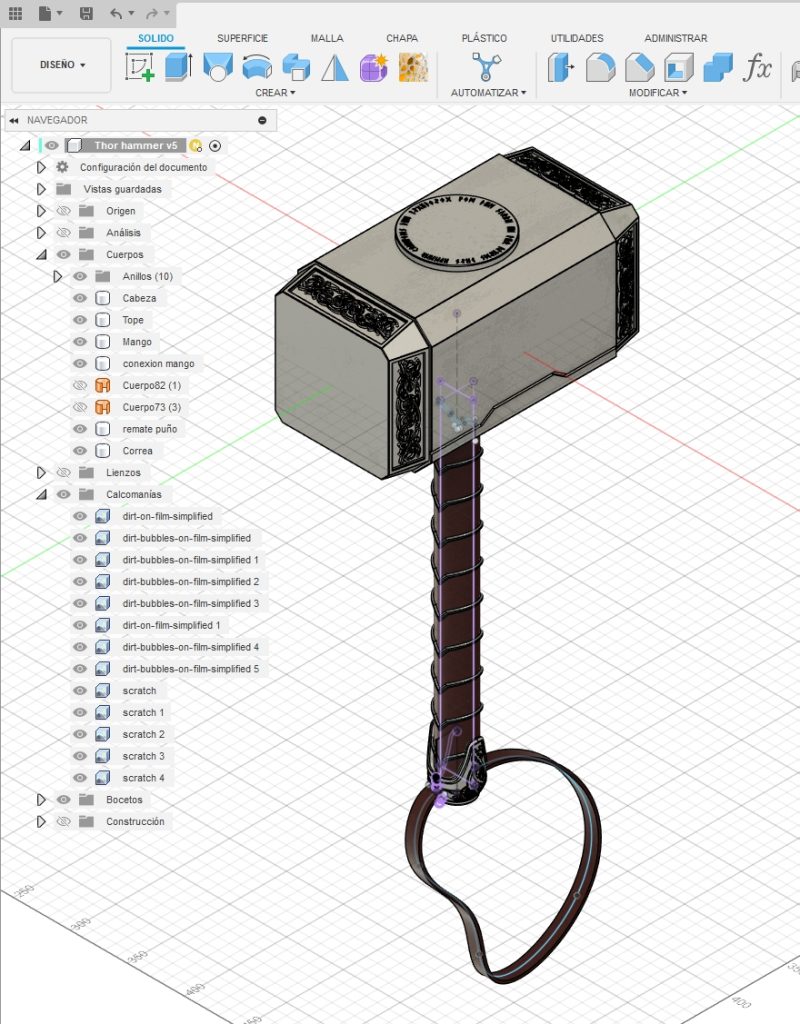Show the Cuerpo82 (1) body
Image resolution: width=800 pixels, height=1024 pixels.
coord(80,385)
